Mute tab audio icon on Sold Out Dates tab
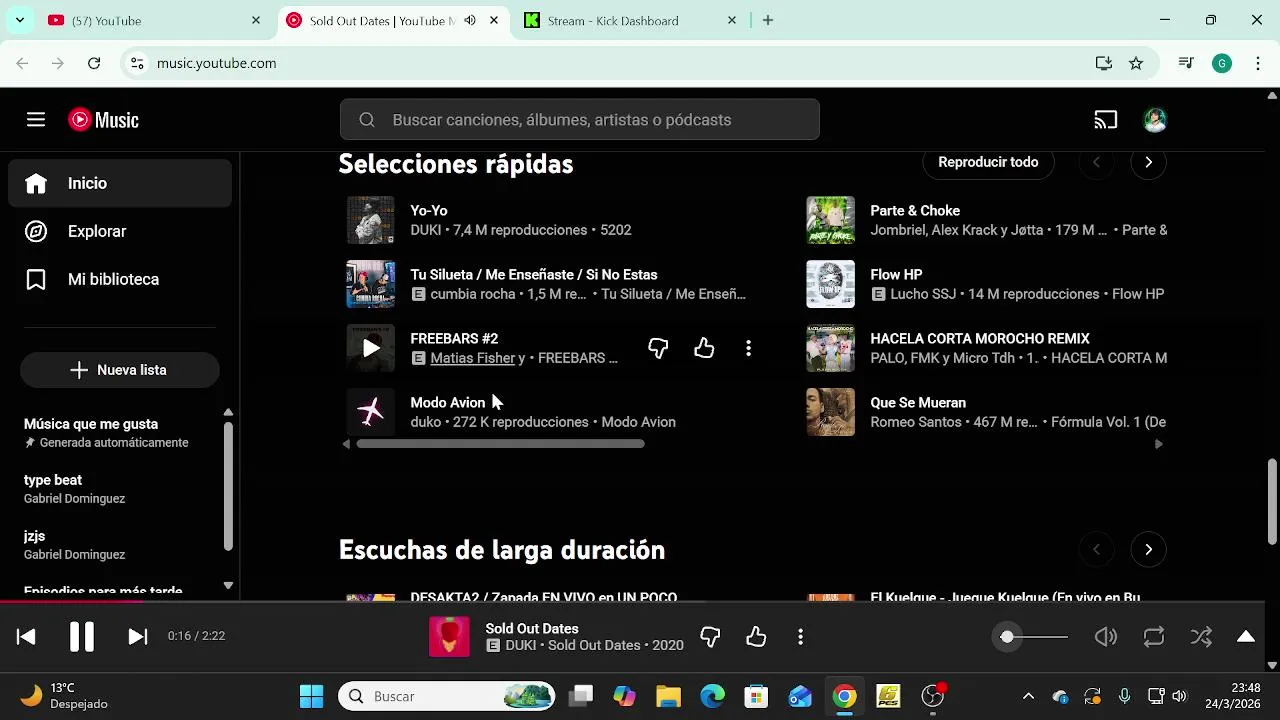This screenshot has width=1280, height=720. (470, 20)
